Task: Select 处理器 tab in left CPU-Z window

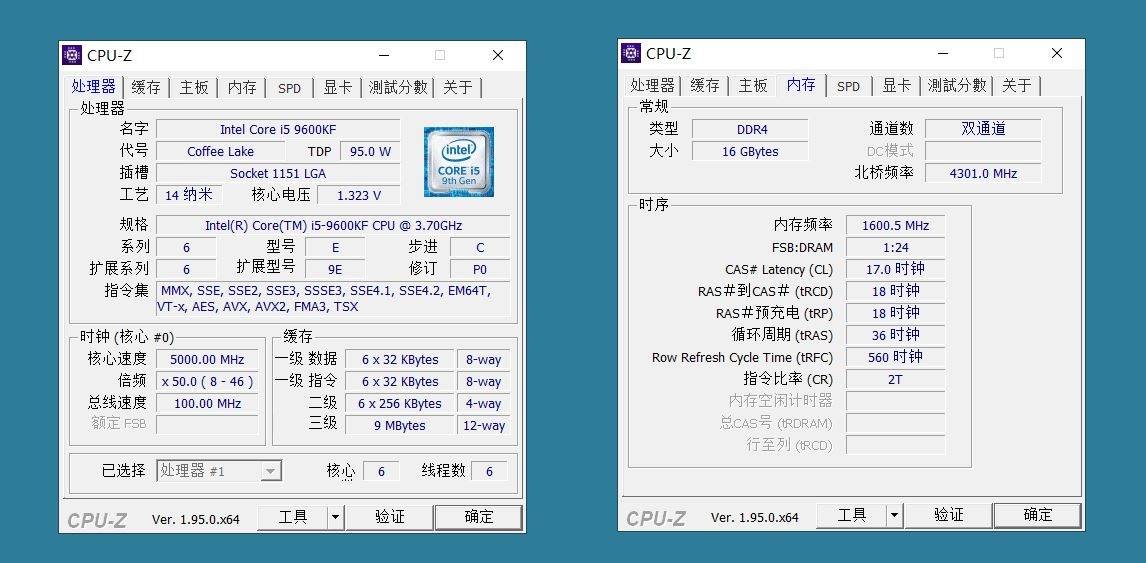Action: click(x=93, y=86)
